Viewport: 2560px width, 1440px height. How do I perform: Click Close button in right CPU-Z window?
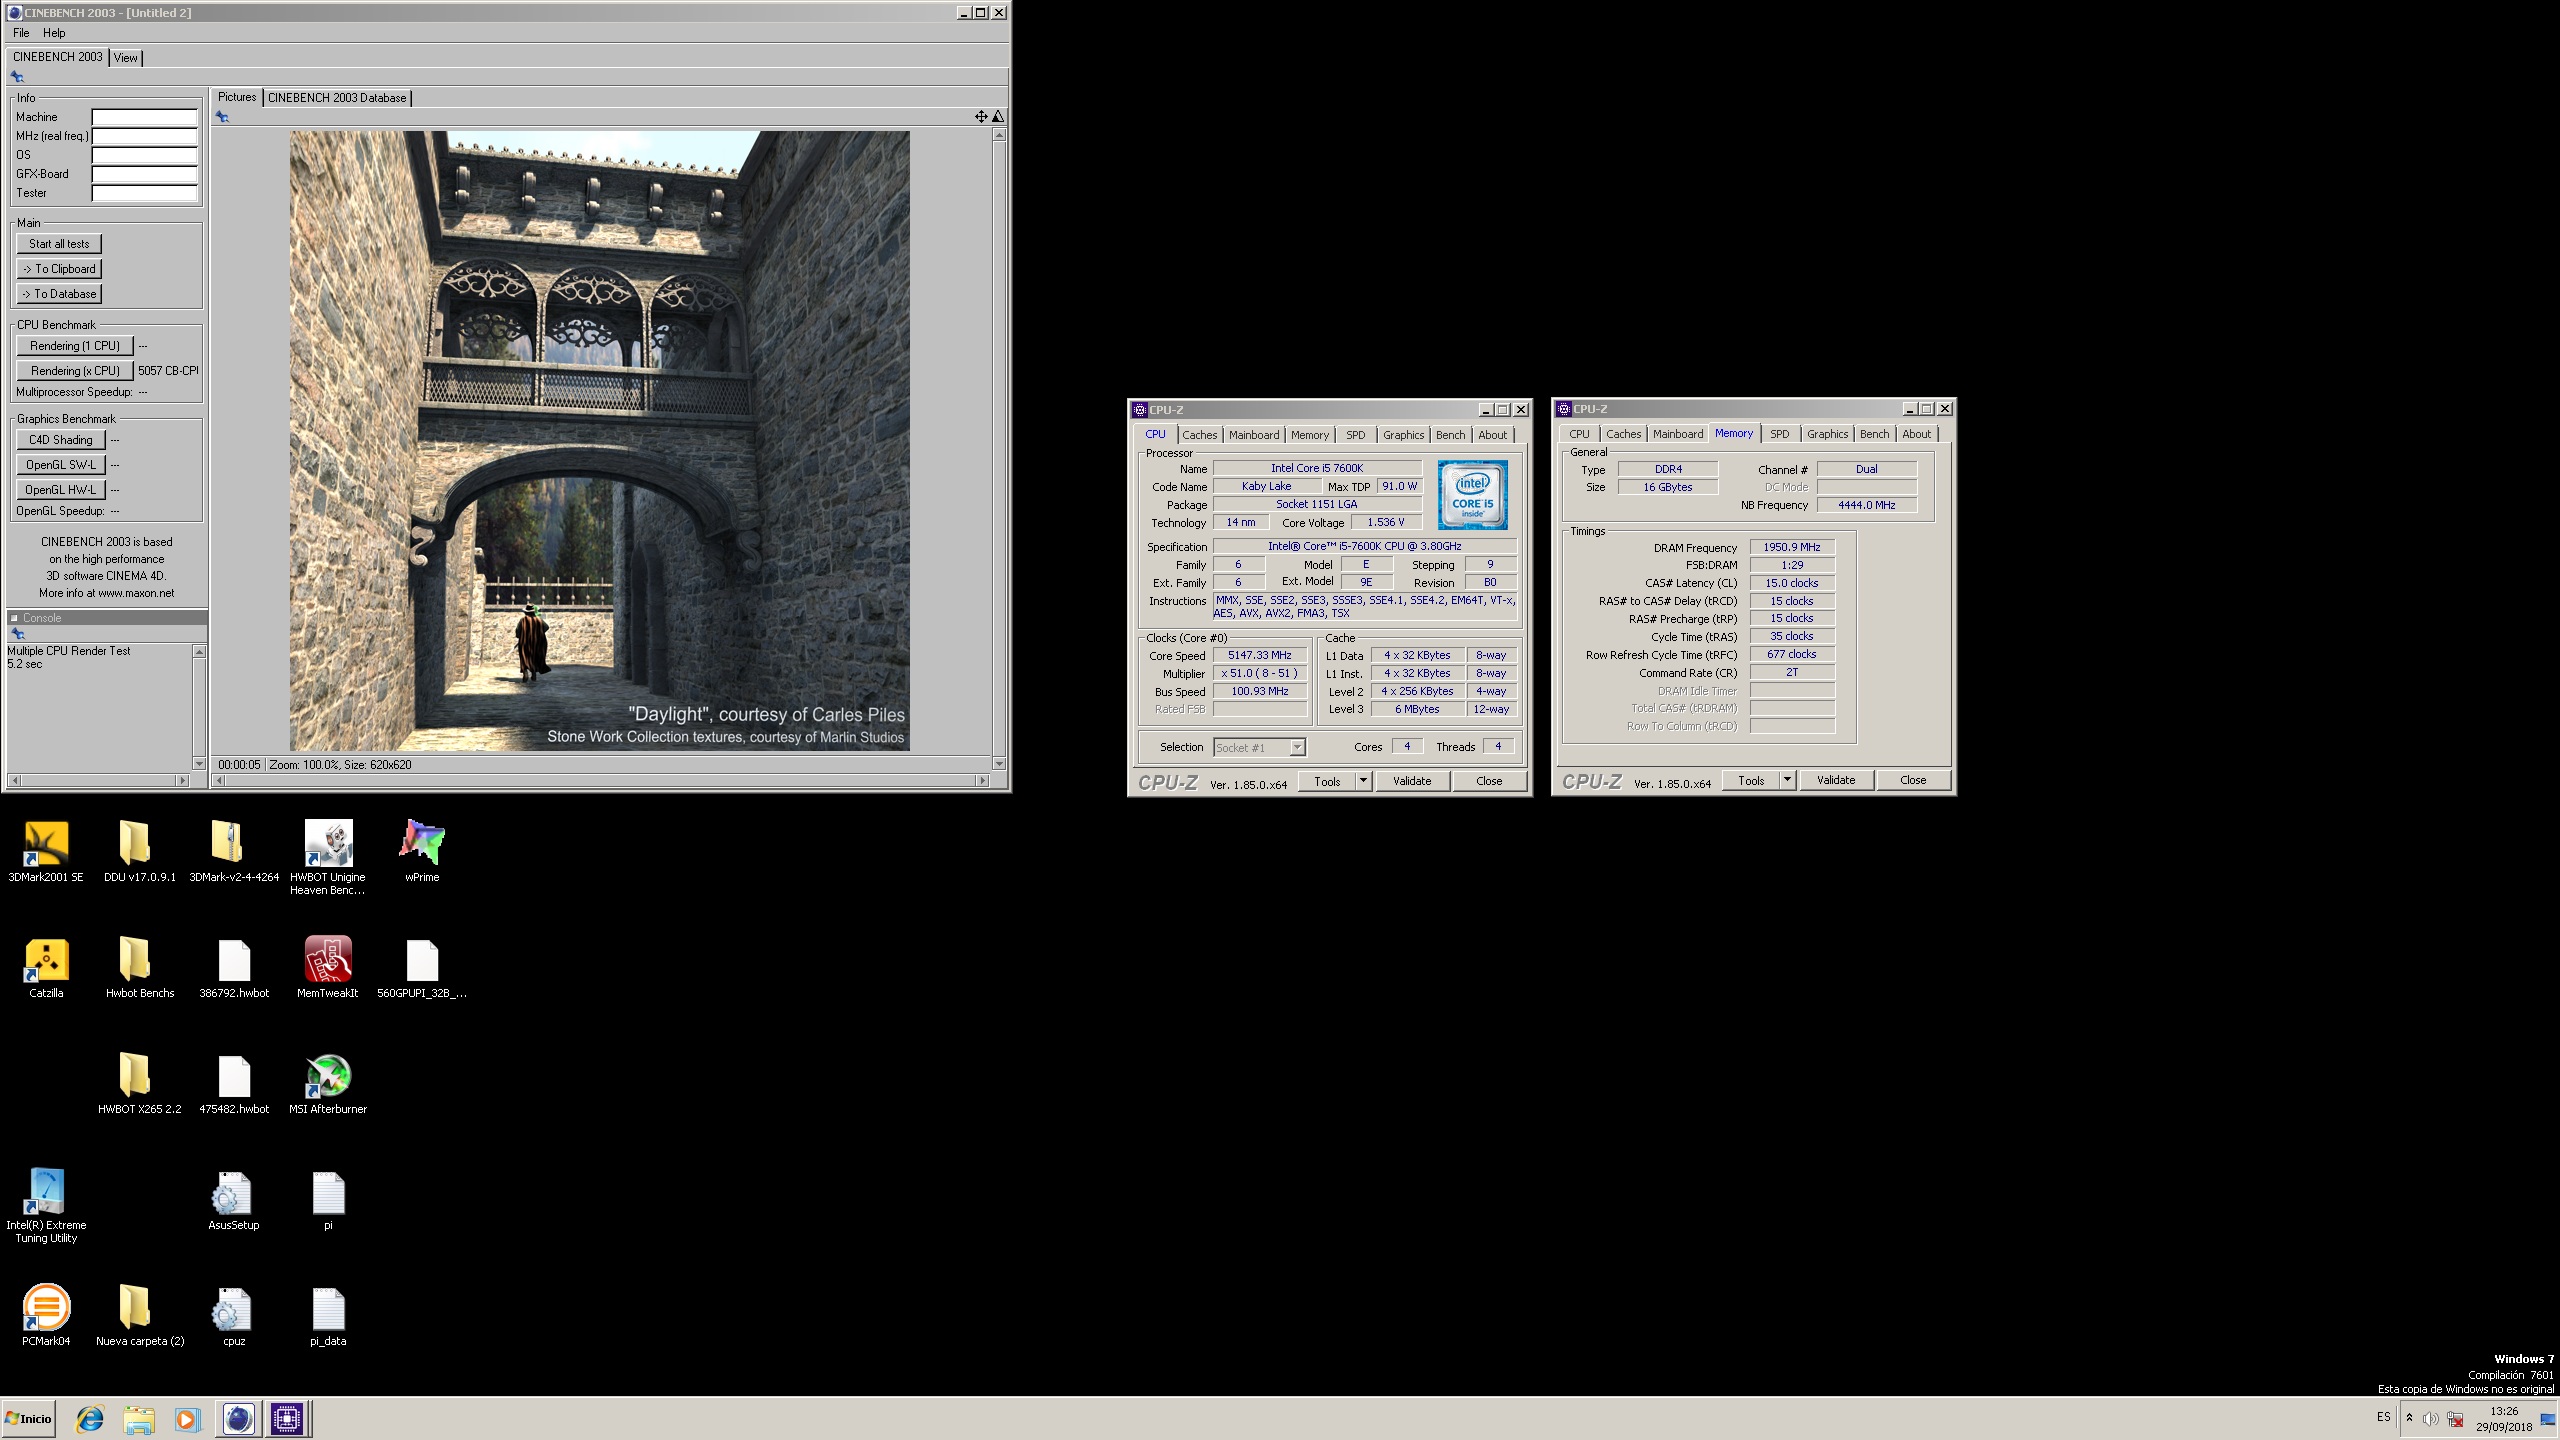pyautogui.click(x=1913, y=780)
